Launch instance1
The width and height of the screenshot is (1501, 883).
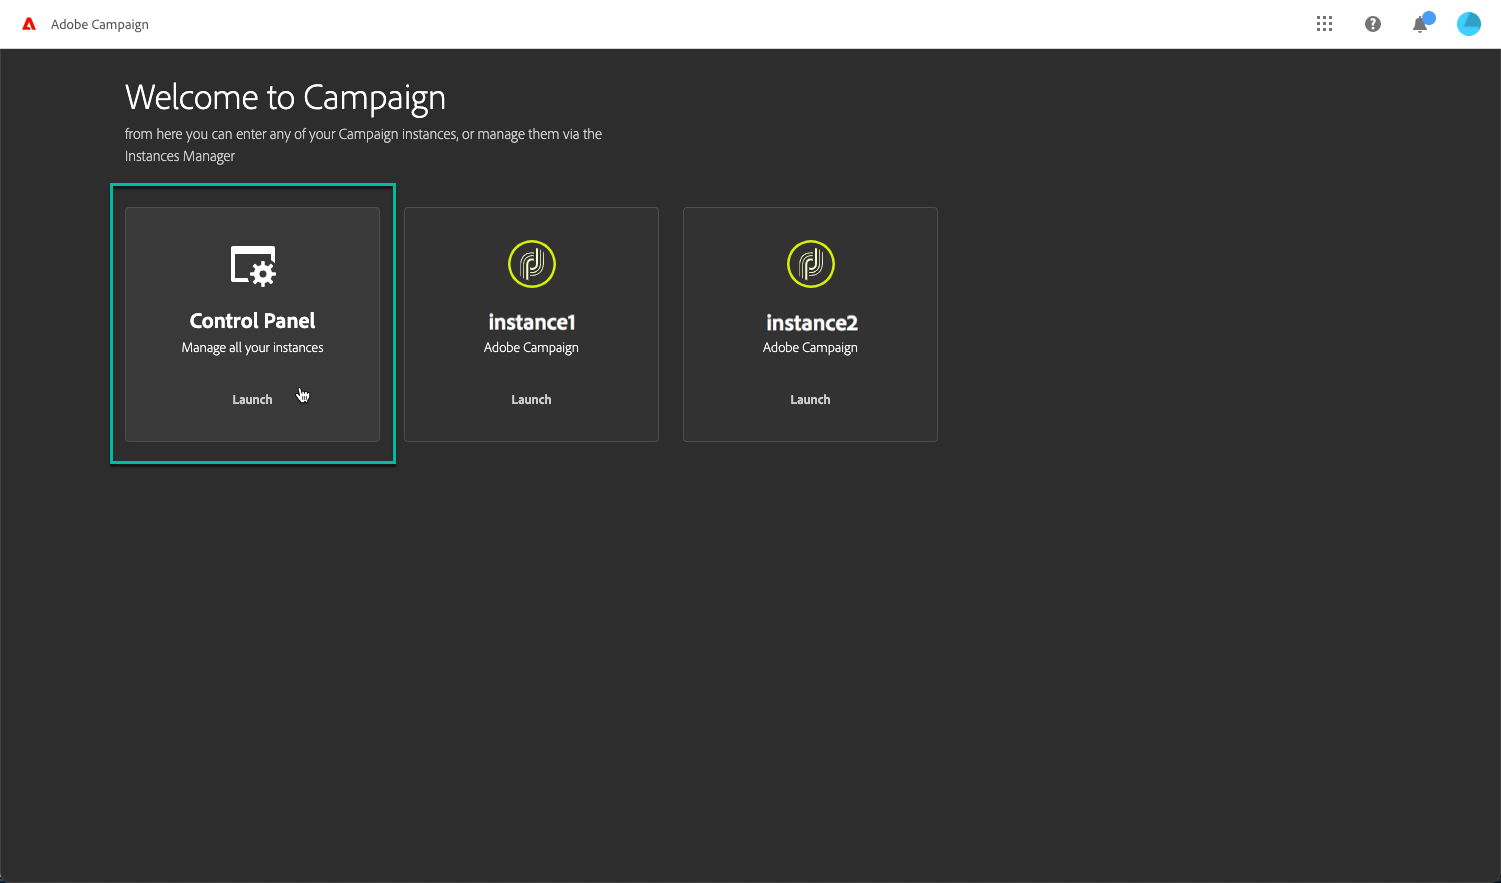click(531, 400)
